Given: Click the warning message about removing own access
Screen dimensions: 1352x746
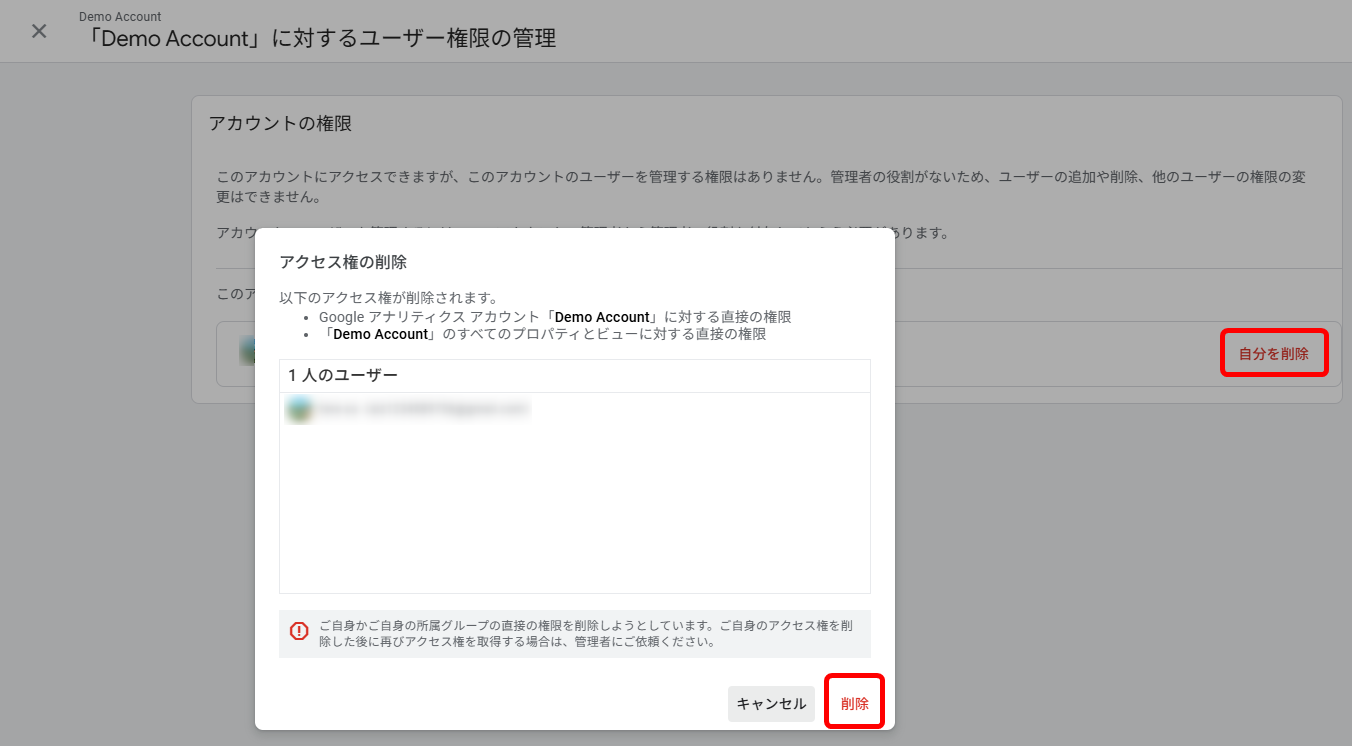Looking at the screenshot, I should (585, 634).
